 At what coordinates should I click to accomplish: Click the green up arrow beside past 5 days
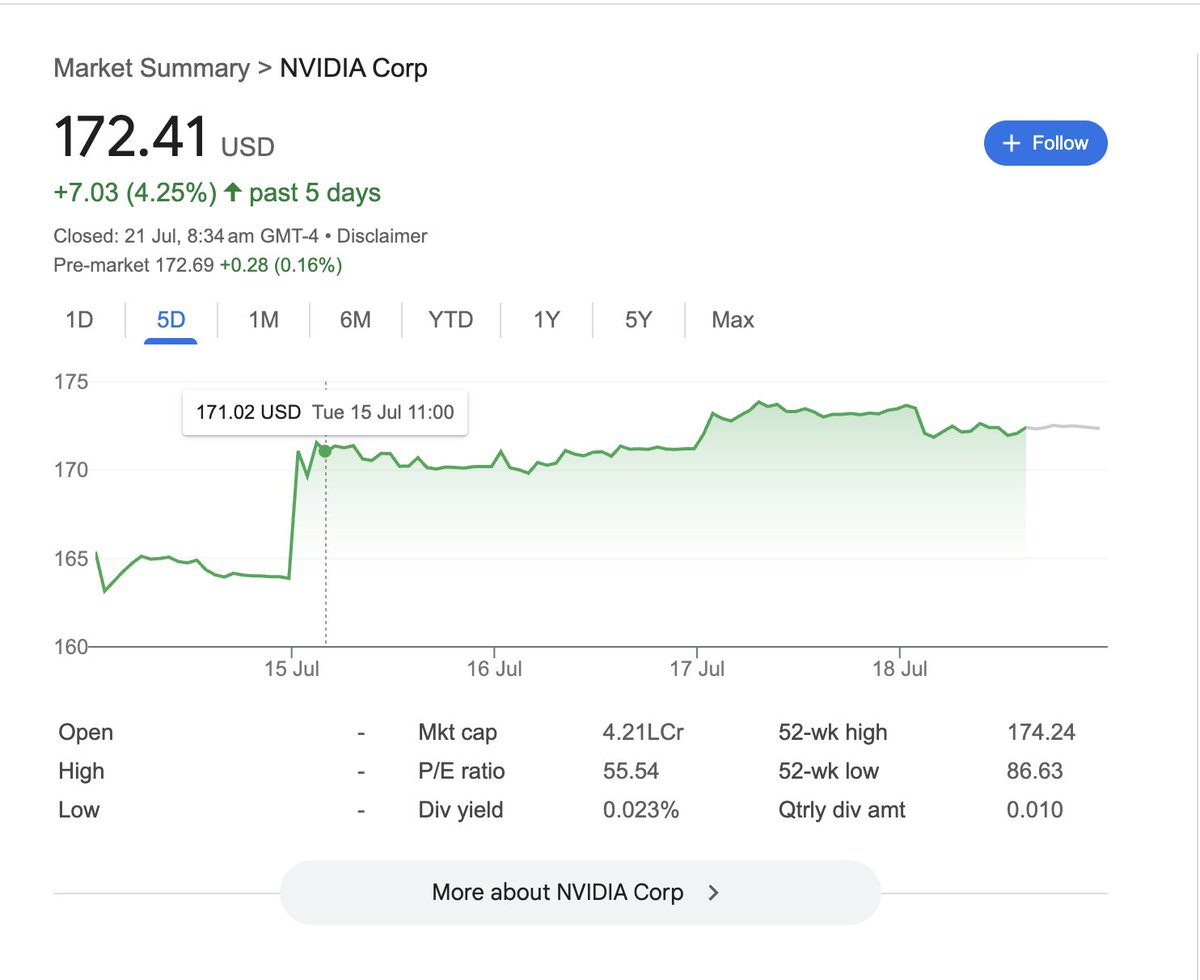point(233,192)
